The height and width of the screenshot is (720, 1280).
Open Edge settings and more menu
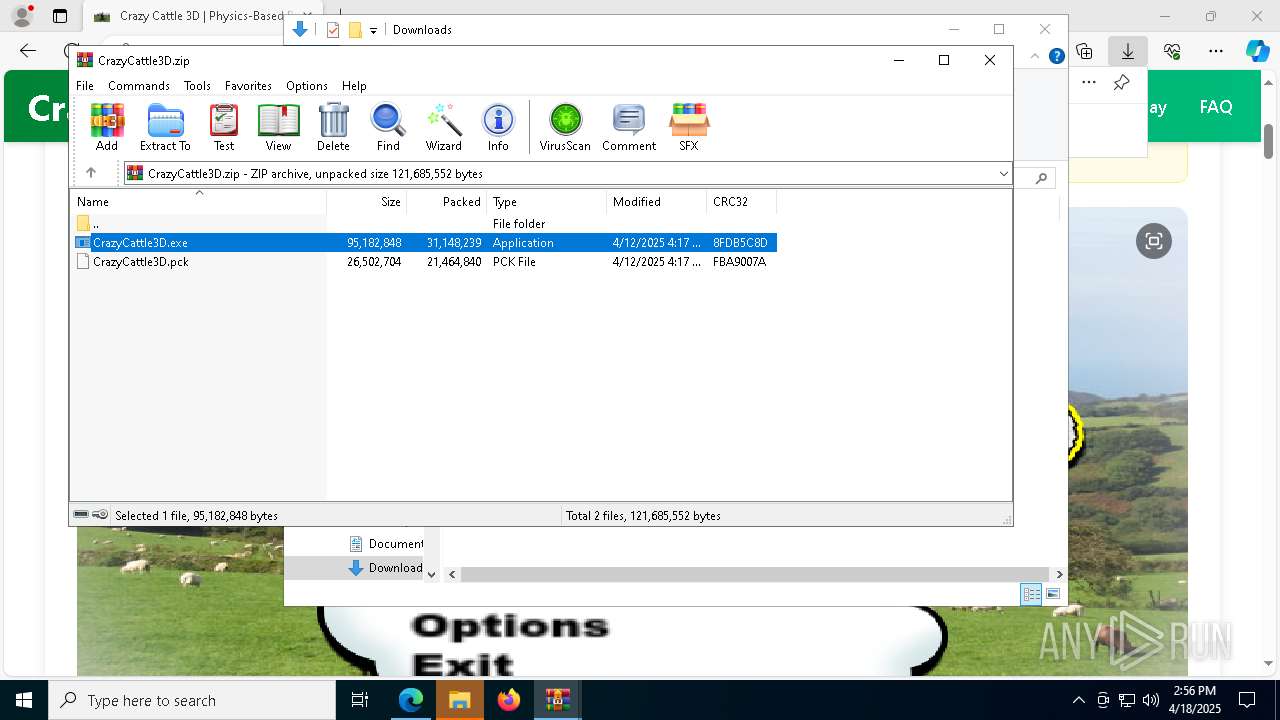point(1216,51)
